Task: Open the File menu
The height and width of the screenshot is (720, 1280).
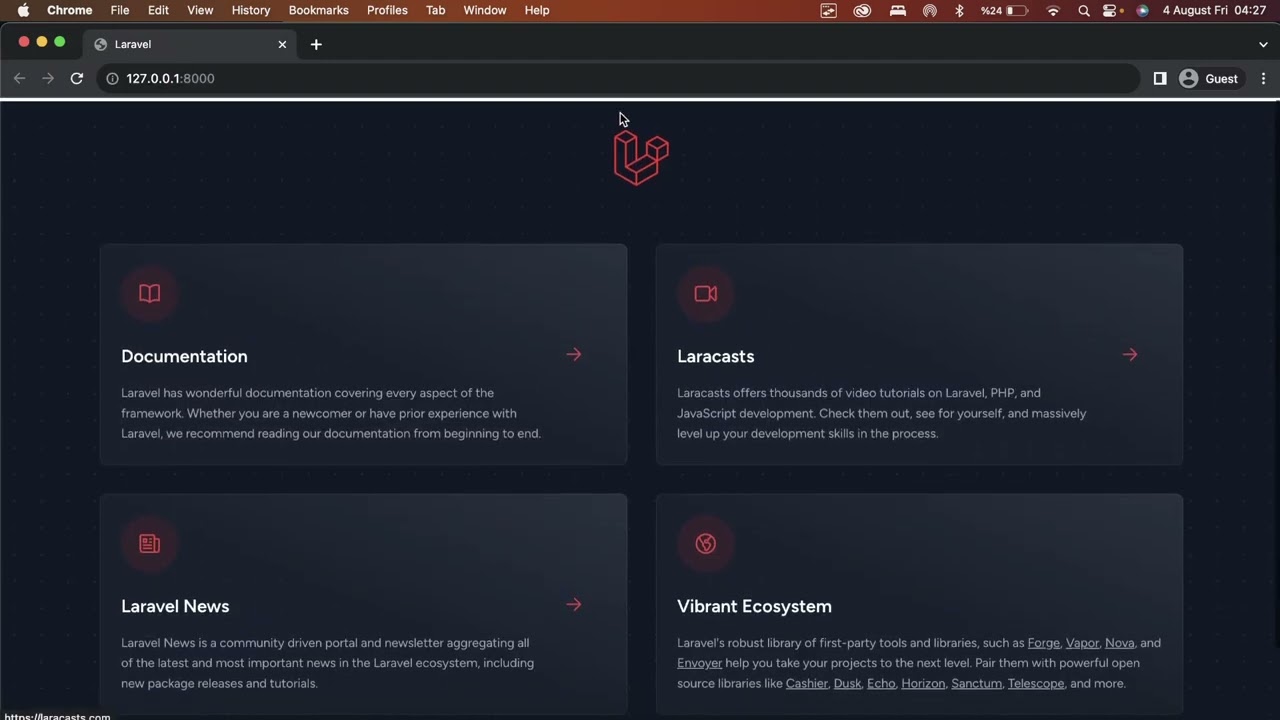Action: point(120,10)
